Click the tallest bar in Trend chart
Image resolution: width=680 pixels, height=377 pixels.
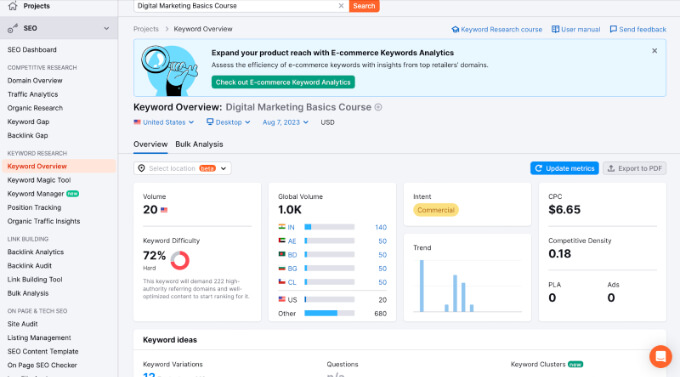click(x=422, y=285)
